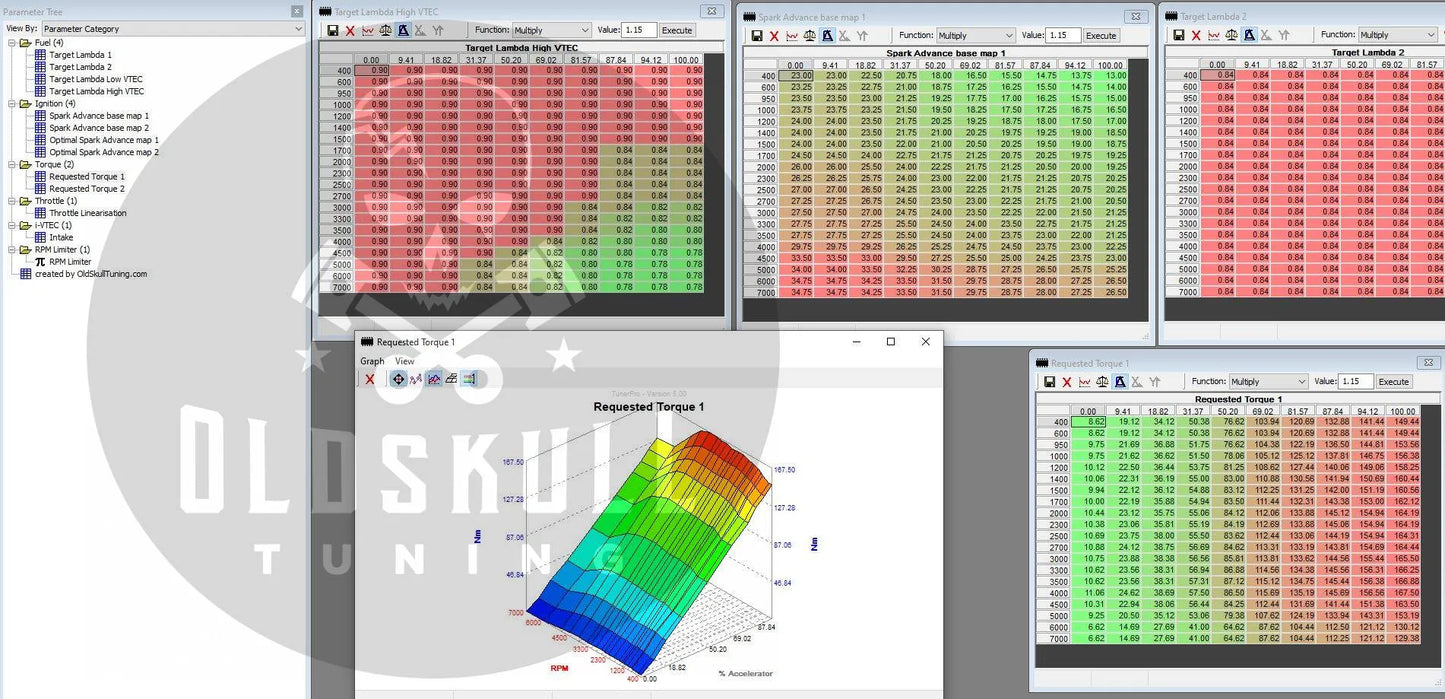The height and width of the screenshot is (699, 1445).
Task: Click the balance scale icon in Requested Torque table toolbar
Action: pyautogui.click(x=1102, y=382)
